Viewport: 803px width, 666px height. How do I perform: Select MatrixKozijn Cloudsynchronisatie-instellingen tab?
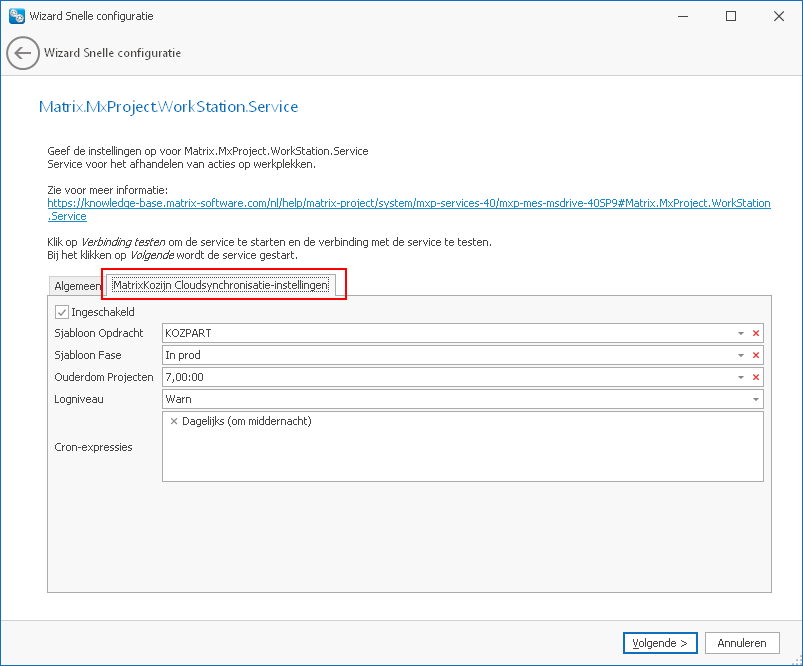(x=220, y=286)
